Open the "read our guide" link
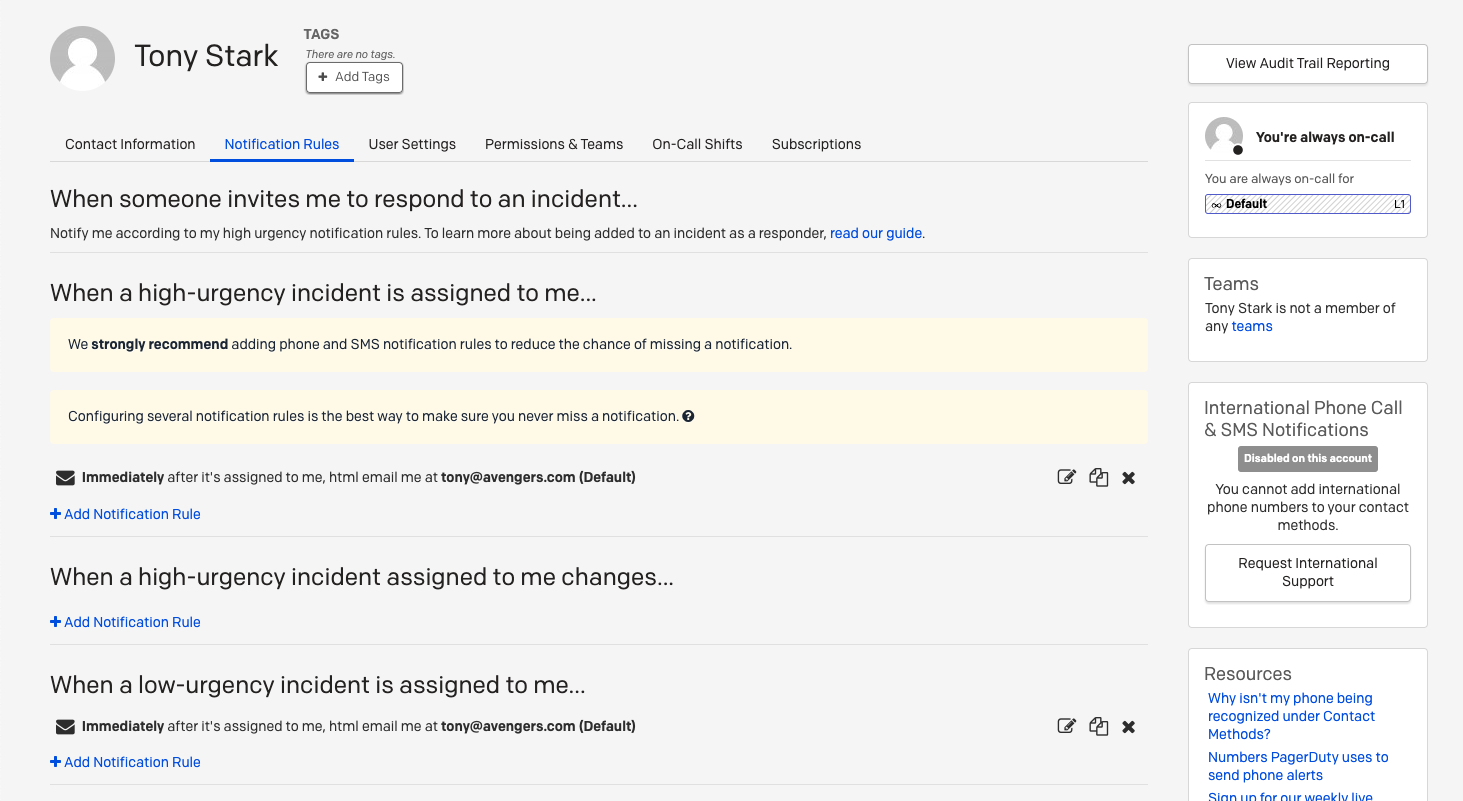 tap(875, 233)
